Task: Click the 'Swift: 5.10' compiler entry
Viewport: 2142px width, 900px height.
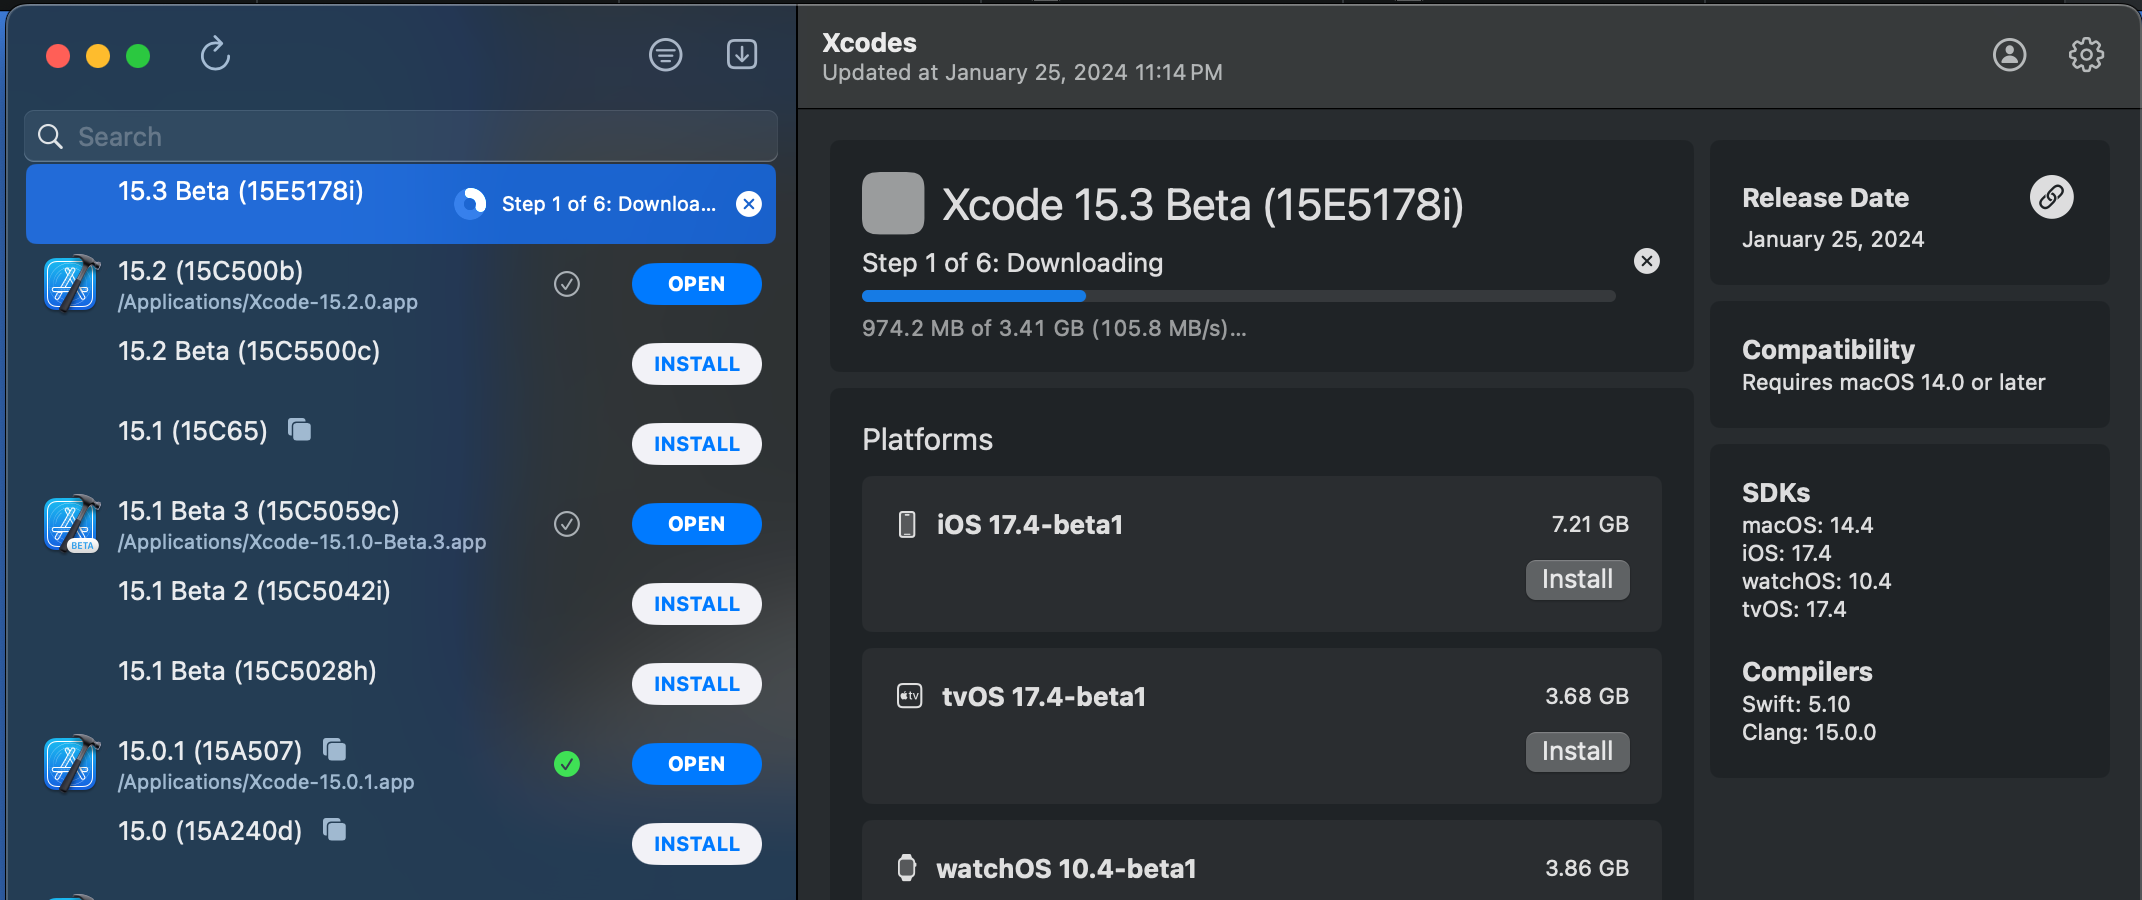Action: click(x=1796, y=704)
